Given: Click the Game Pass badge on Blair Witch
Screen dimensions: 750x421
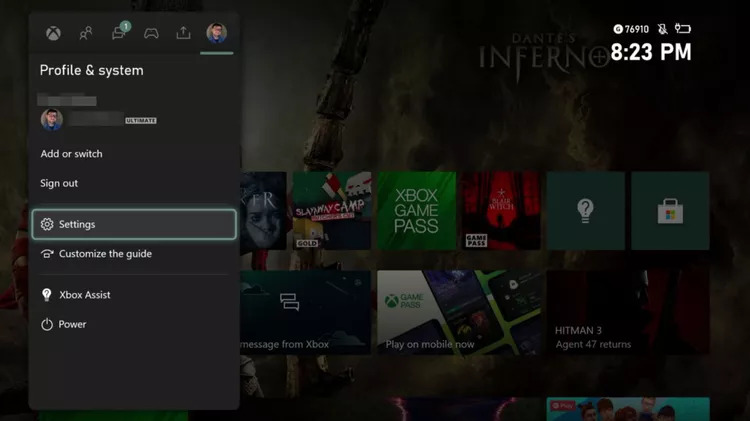Looking at the screenshot, I should pos(476,240).
